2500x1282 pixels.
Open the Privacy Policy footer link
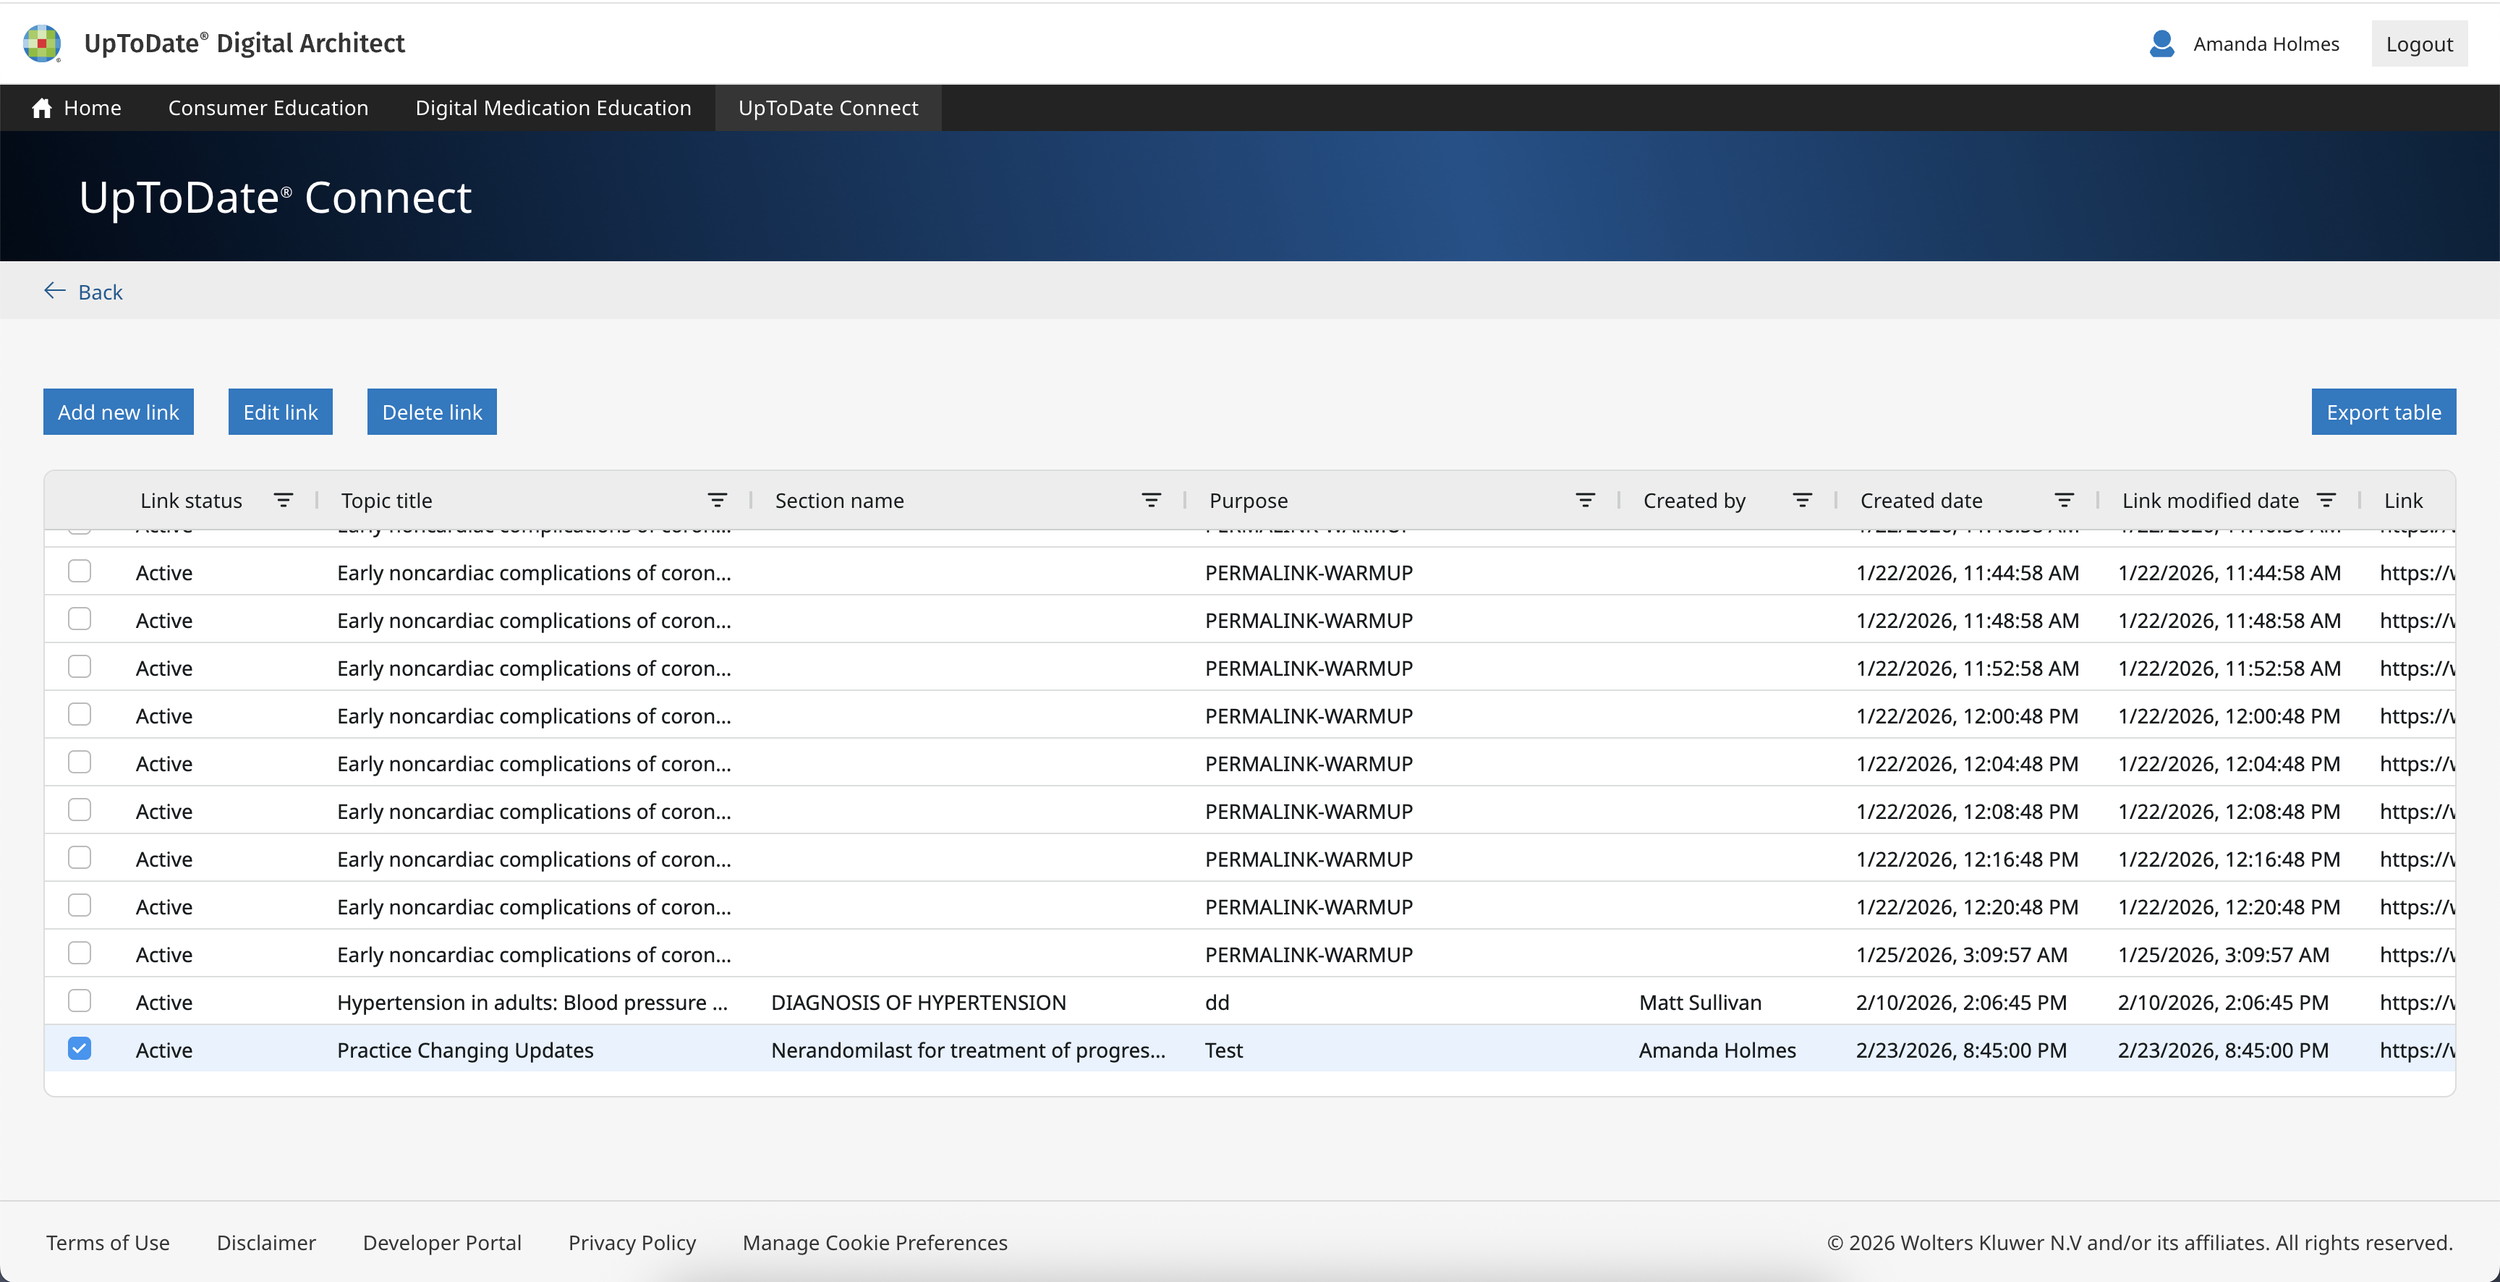(x=632, y=1243)
